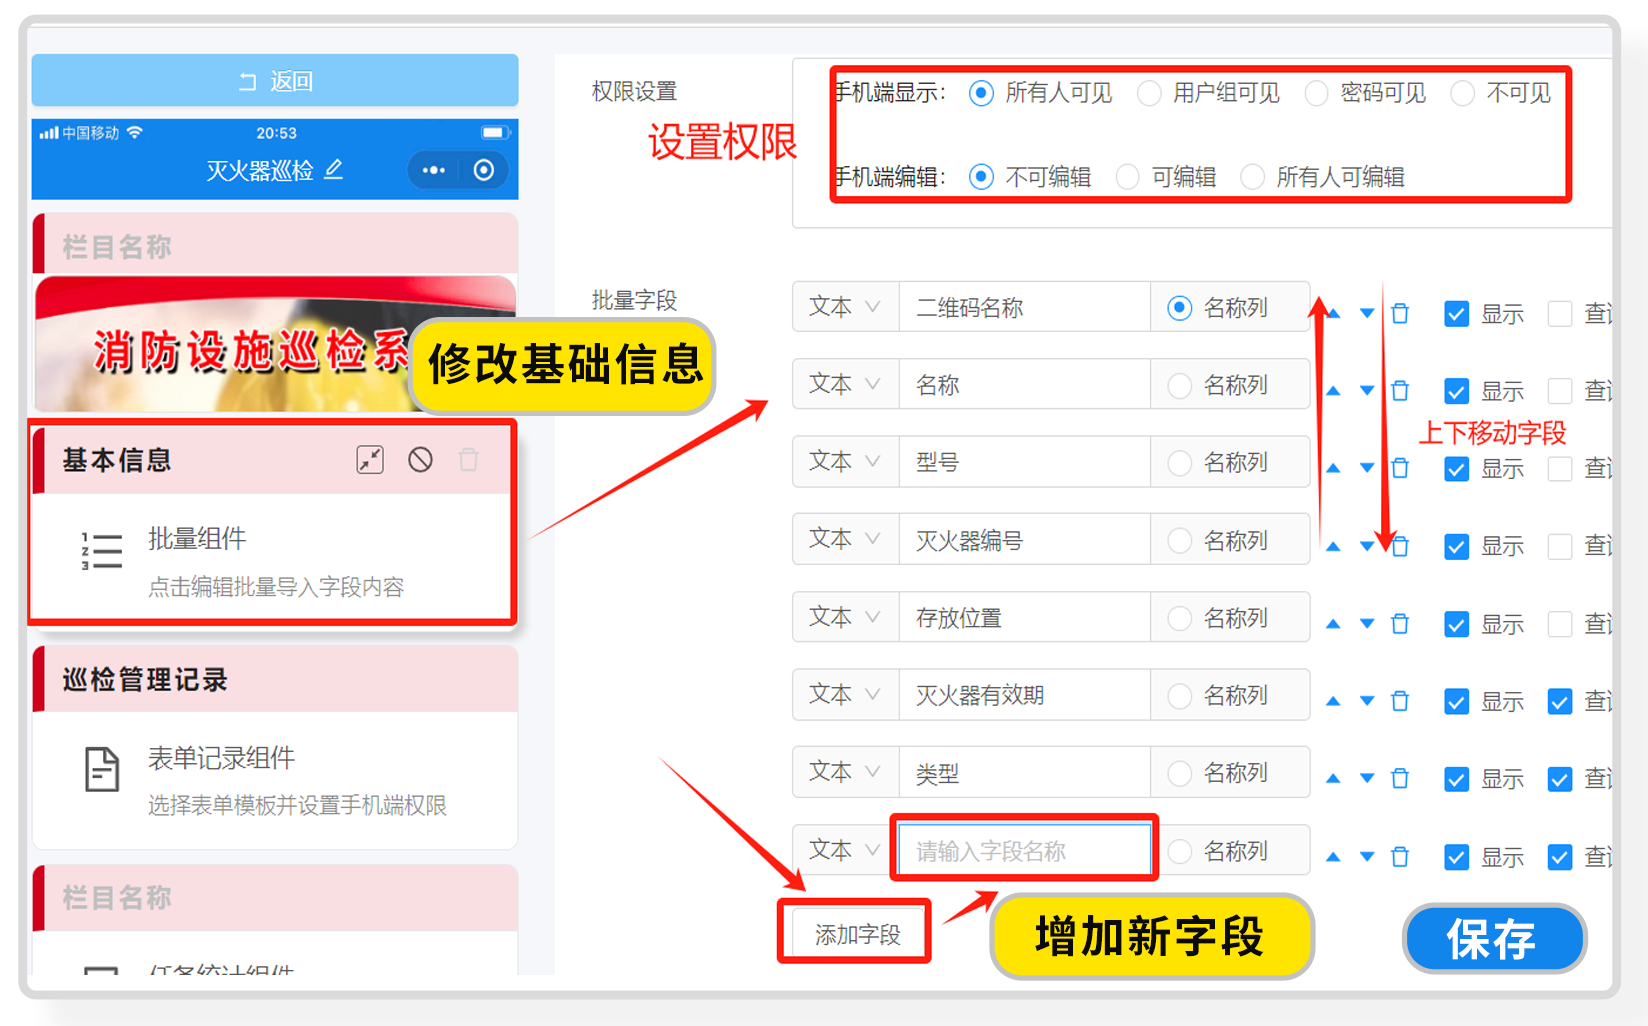Viewport: 1648px width, 1026px height.
Task: Select 可编辑 for 手机端编辑
Action: click(1128, 177)
